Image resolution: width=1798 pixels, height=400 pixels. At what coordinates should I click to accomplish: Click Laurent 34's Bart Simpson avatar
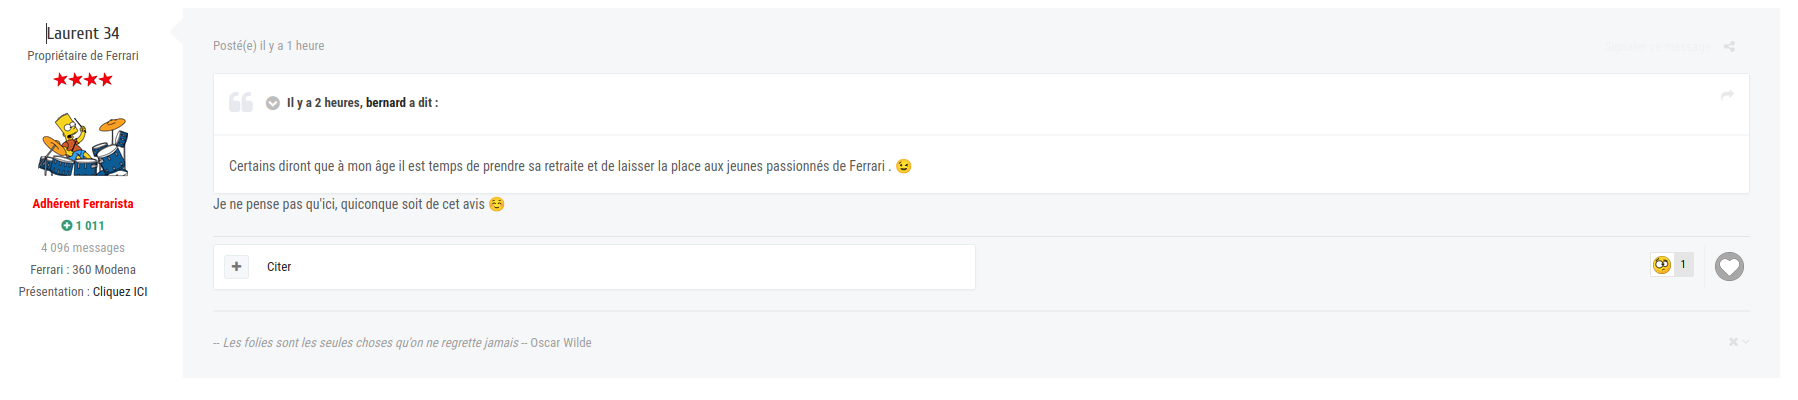[83, 144]
